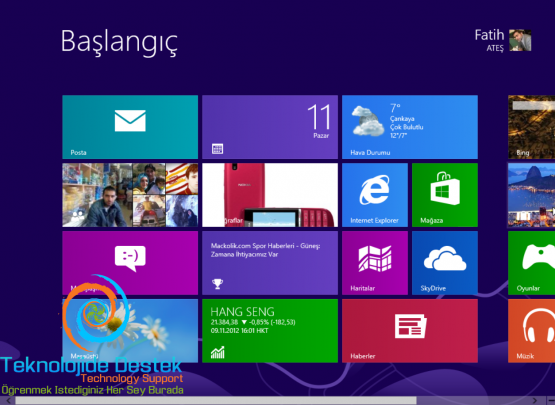Open the calendar tile showing 11 Pazar

(x=270, y=127)
